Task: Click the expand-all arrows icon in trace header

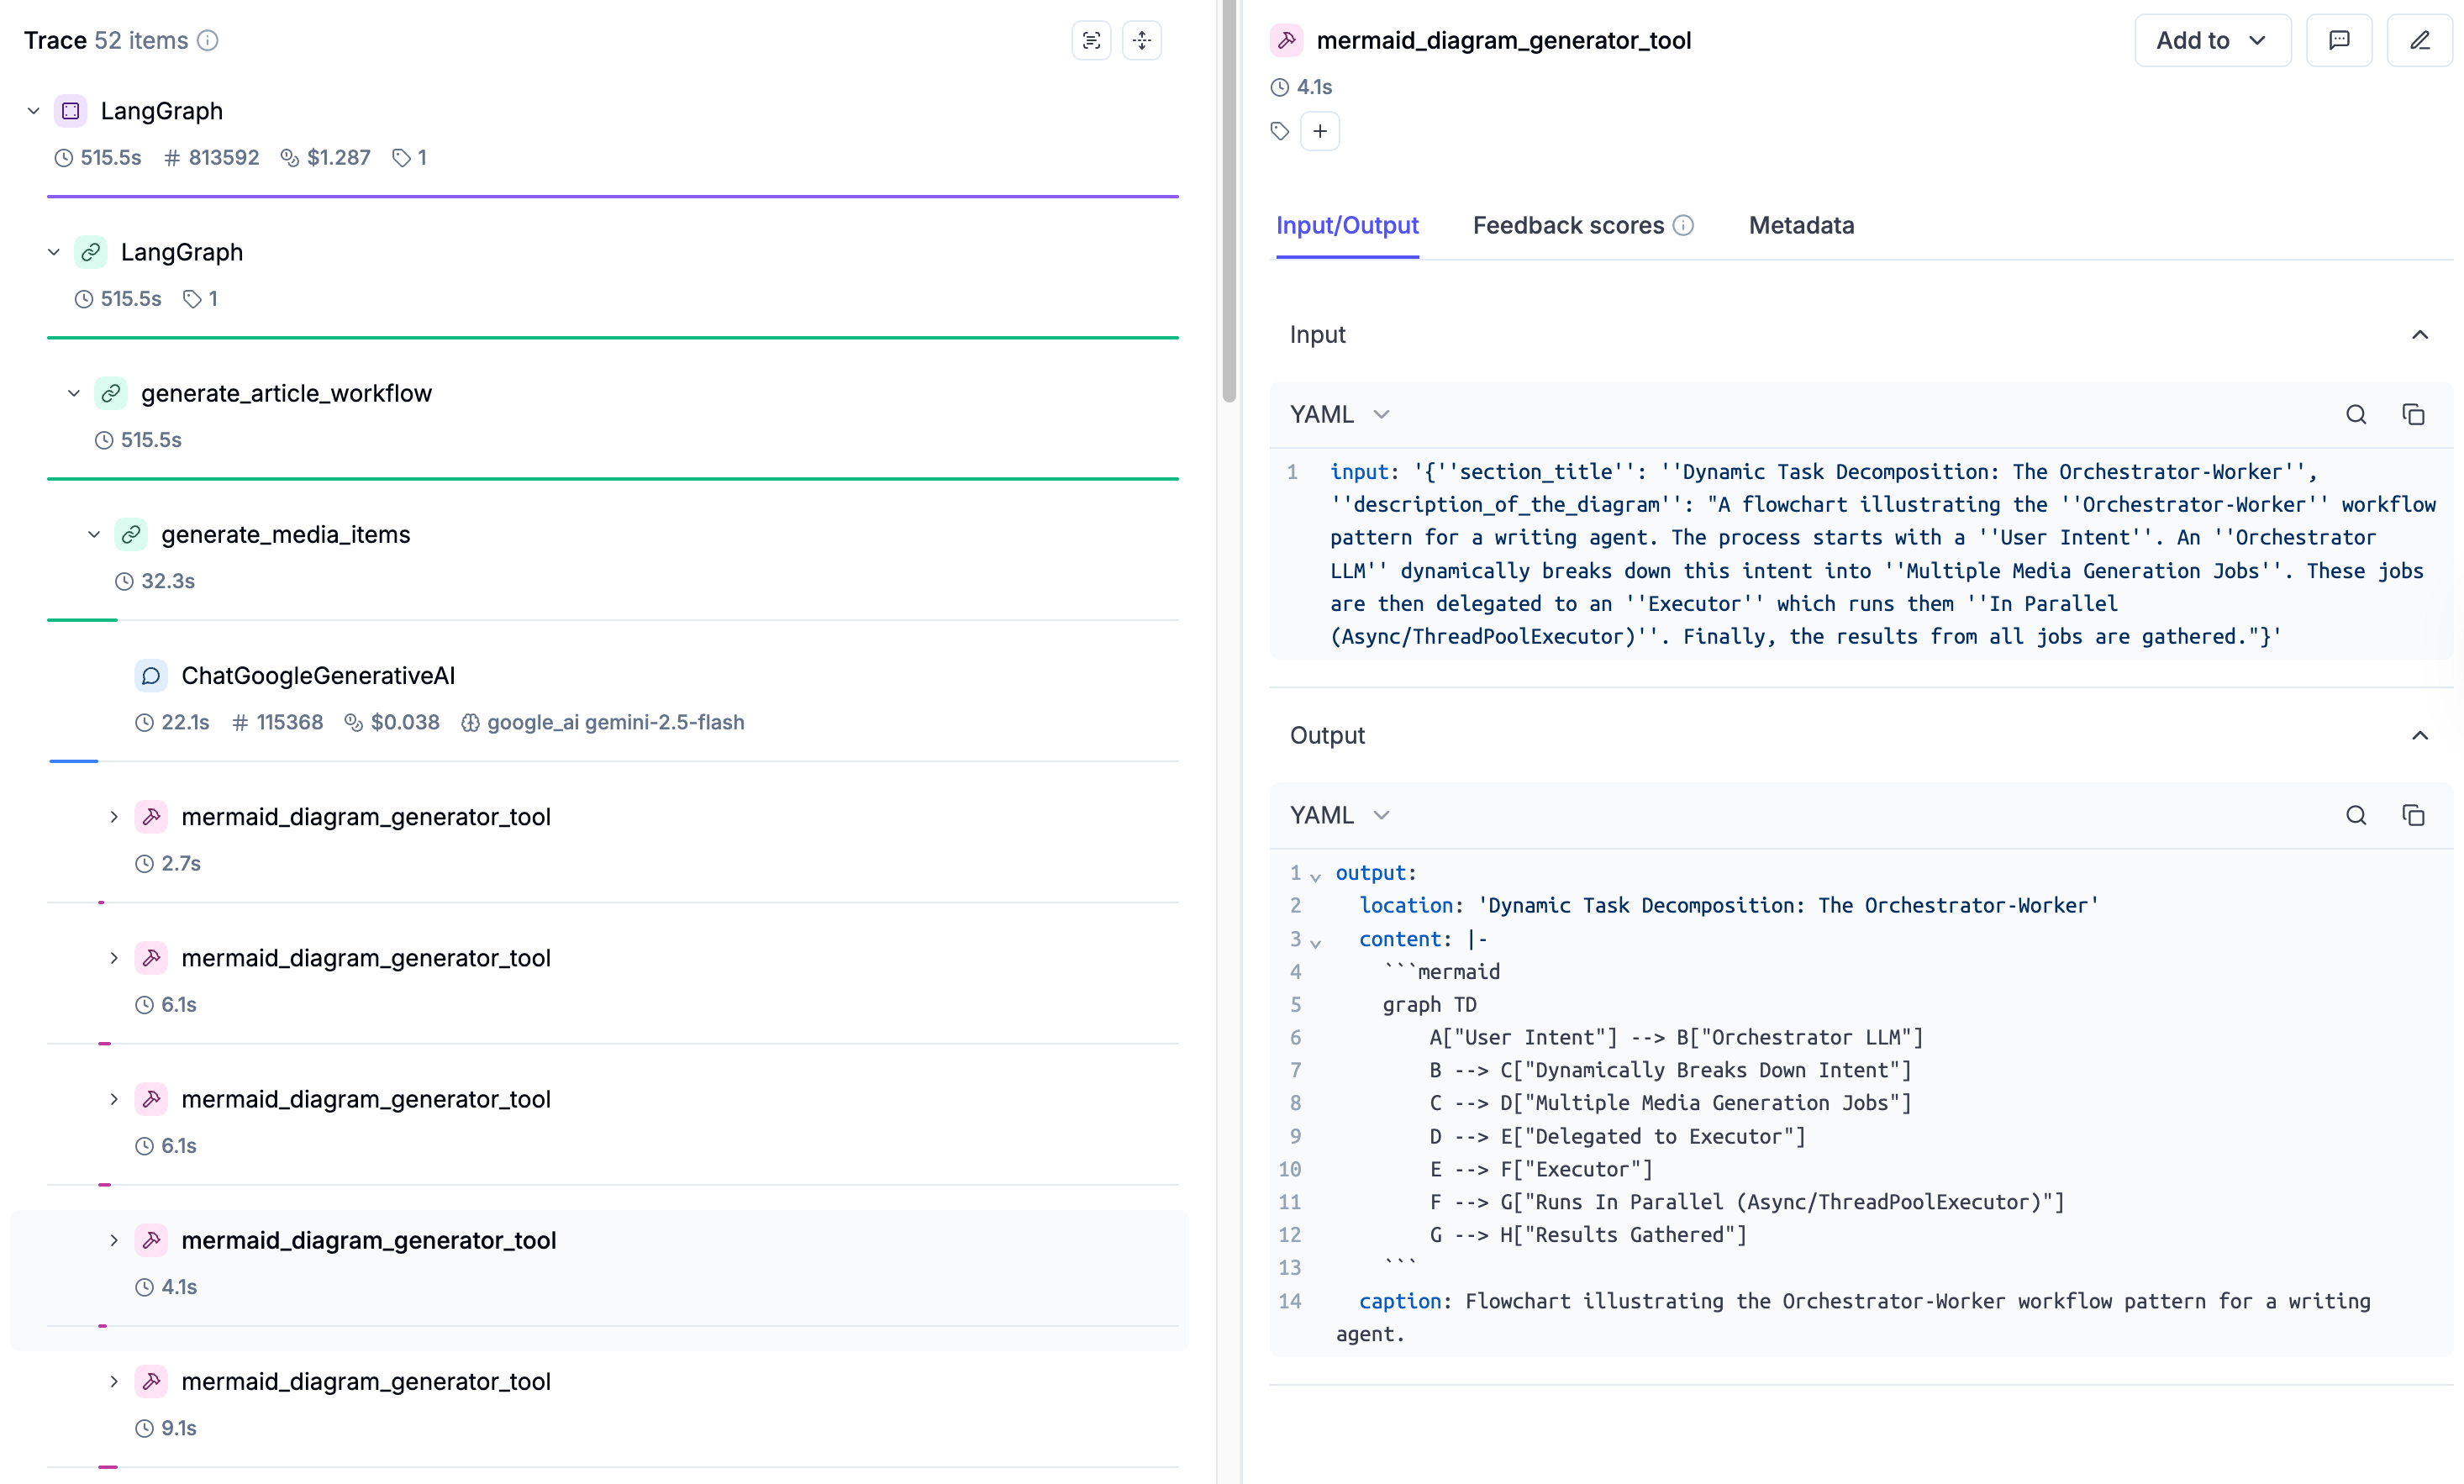Action: (x=1142, y=40)
